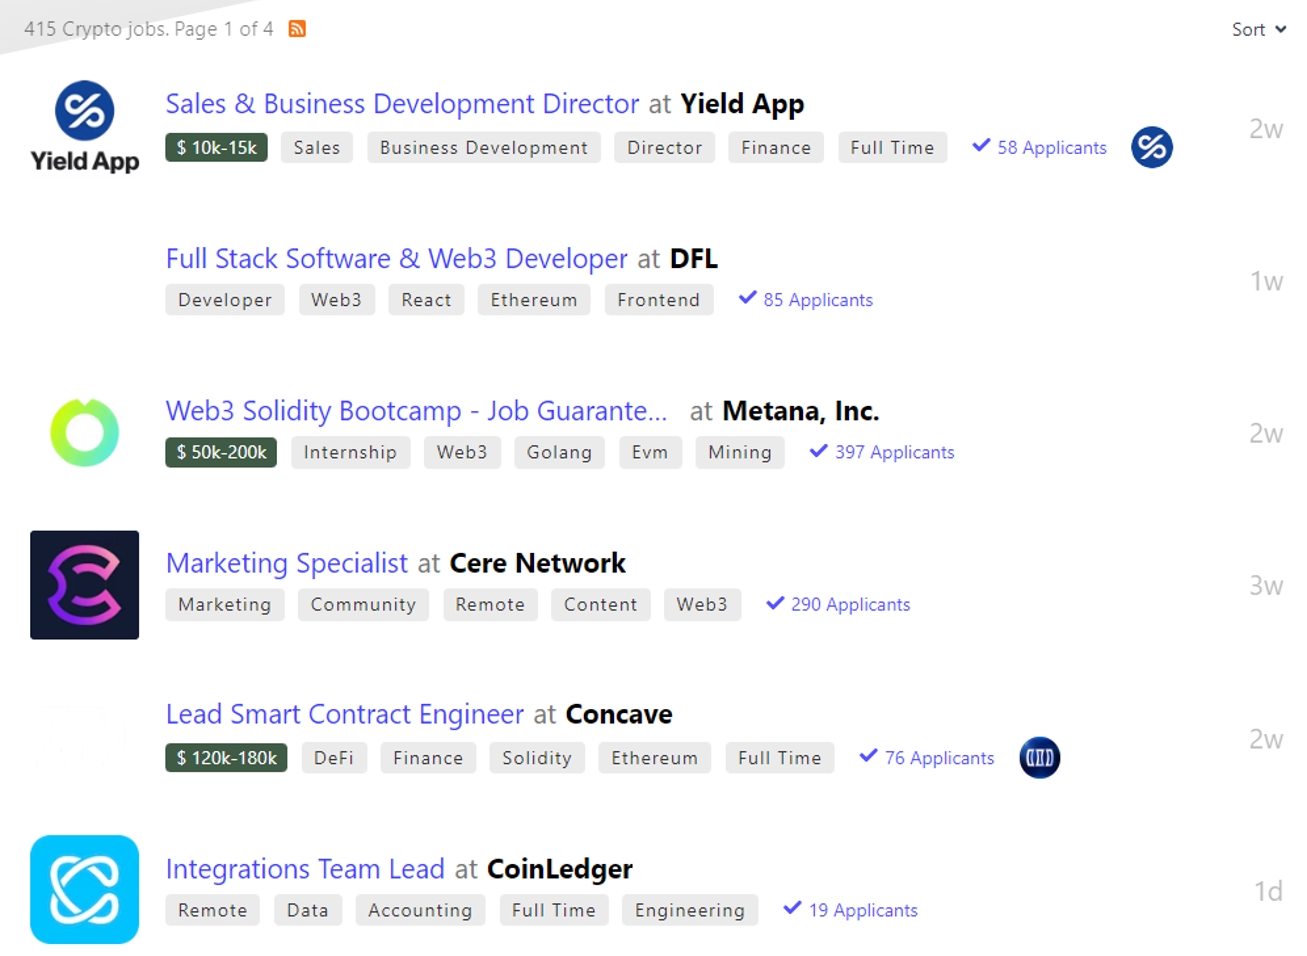The height and width of the screenshot is (956, 1307).
Task: Click the Metana green ring logo
Action: point(85,432)
